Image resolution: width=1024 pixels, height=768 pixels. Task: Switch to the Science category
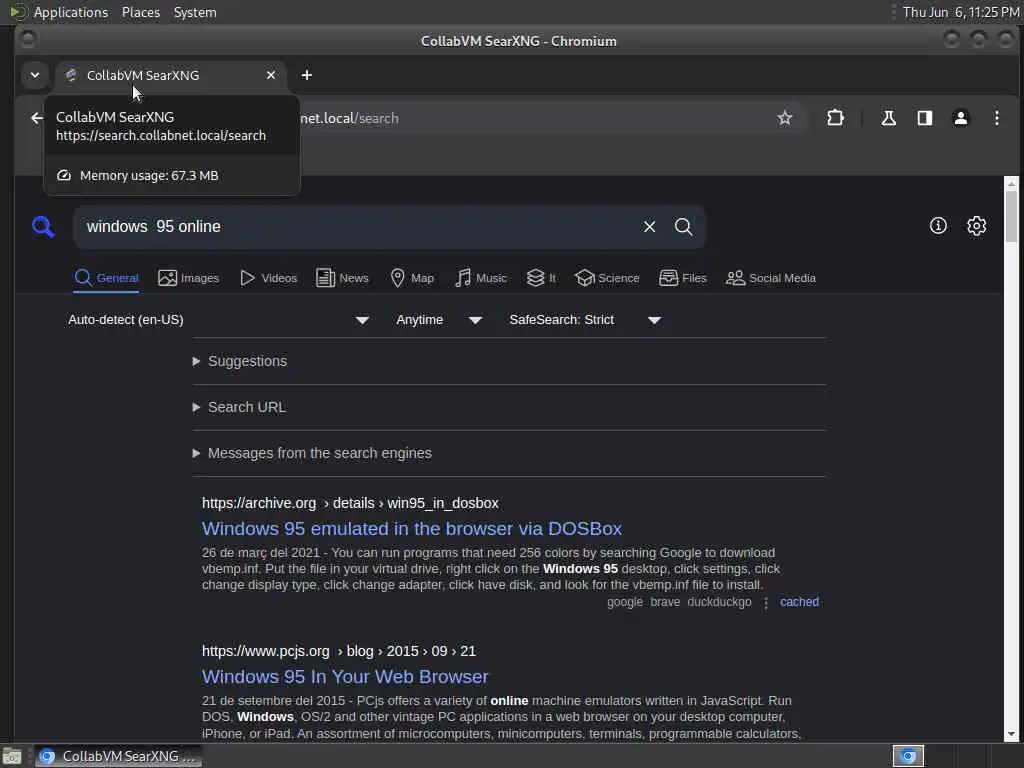click(607, 278)
